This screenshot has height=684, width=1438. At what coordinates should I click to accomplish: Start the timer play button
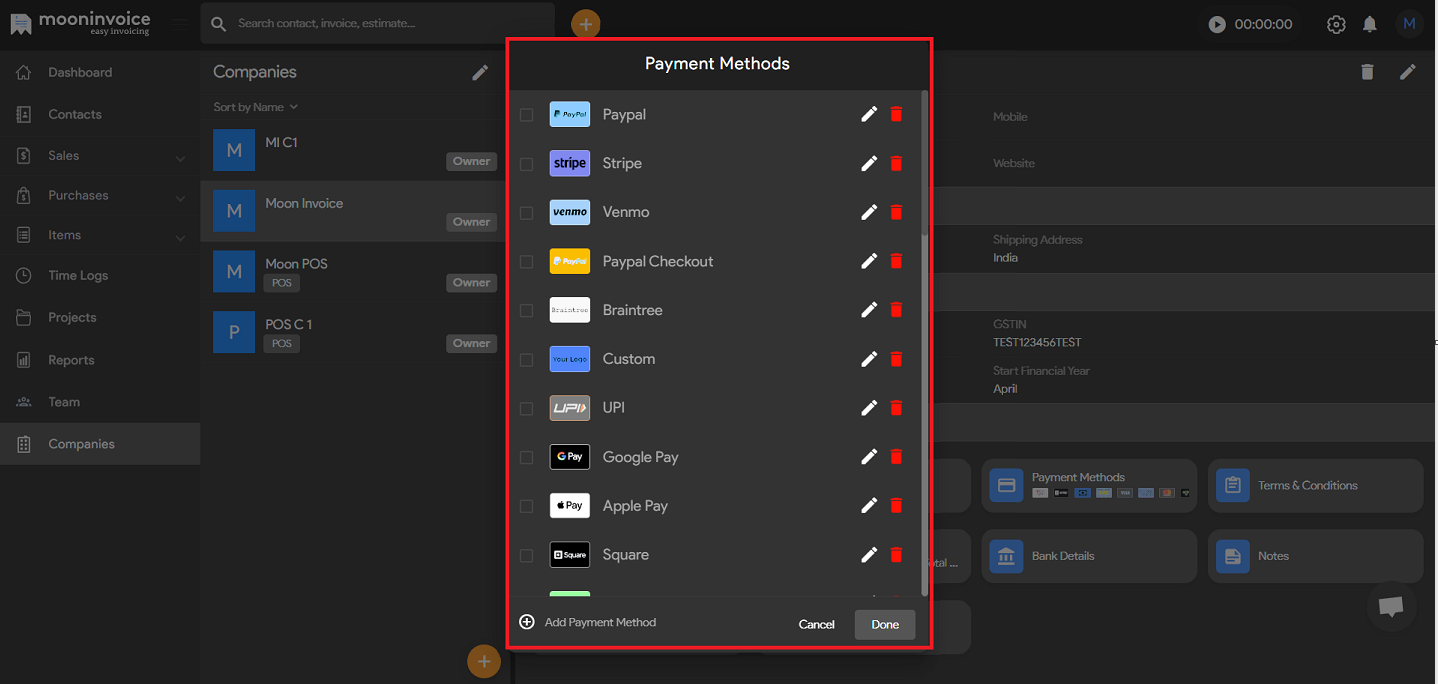pyautogui.click(x=1217, y=24)
